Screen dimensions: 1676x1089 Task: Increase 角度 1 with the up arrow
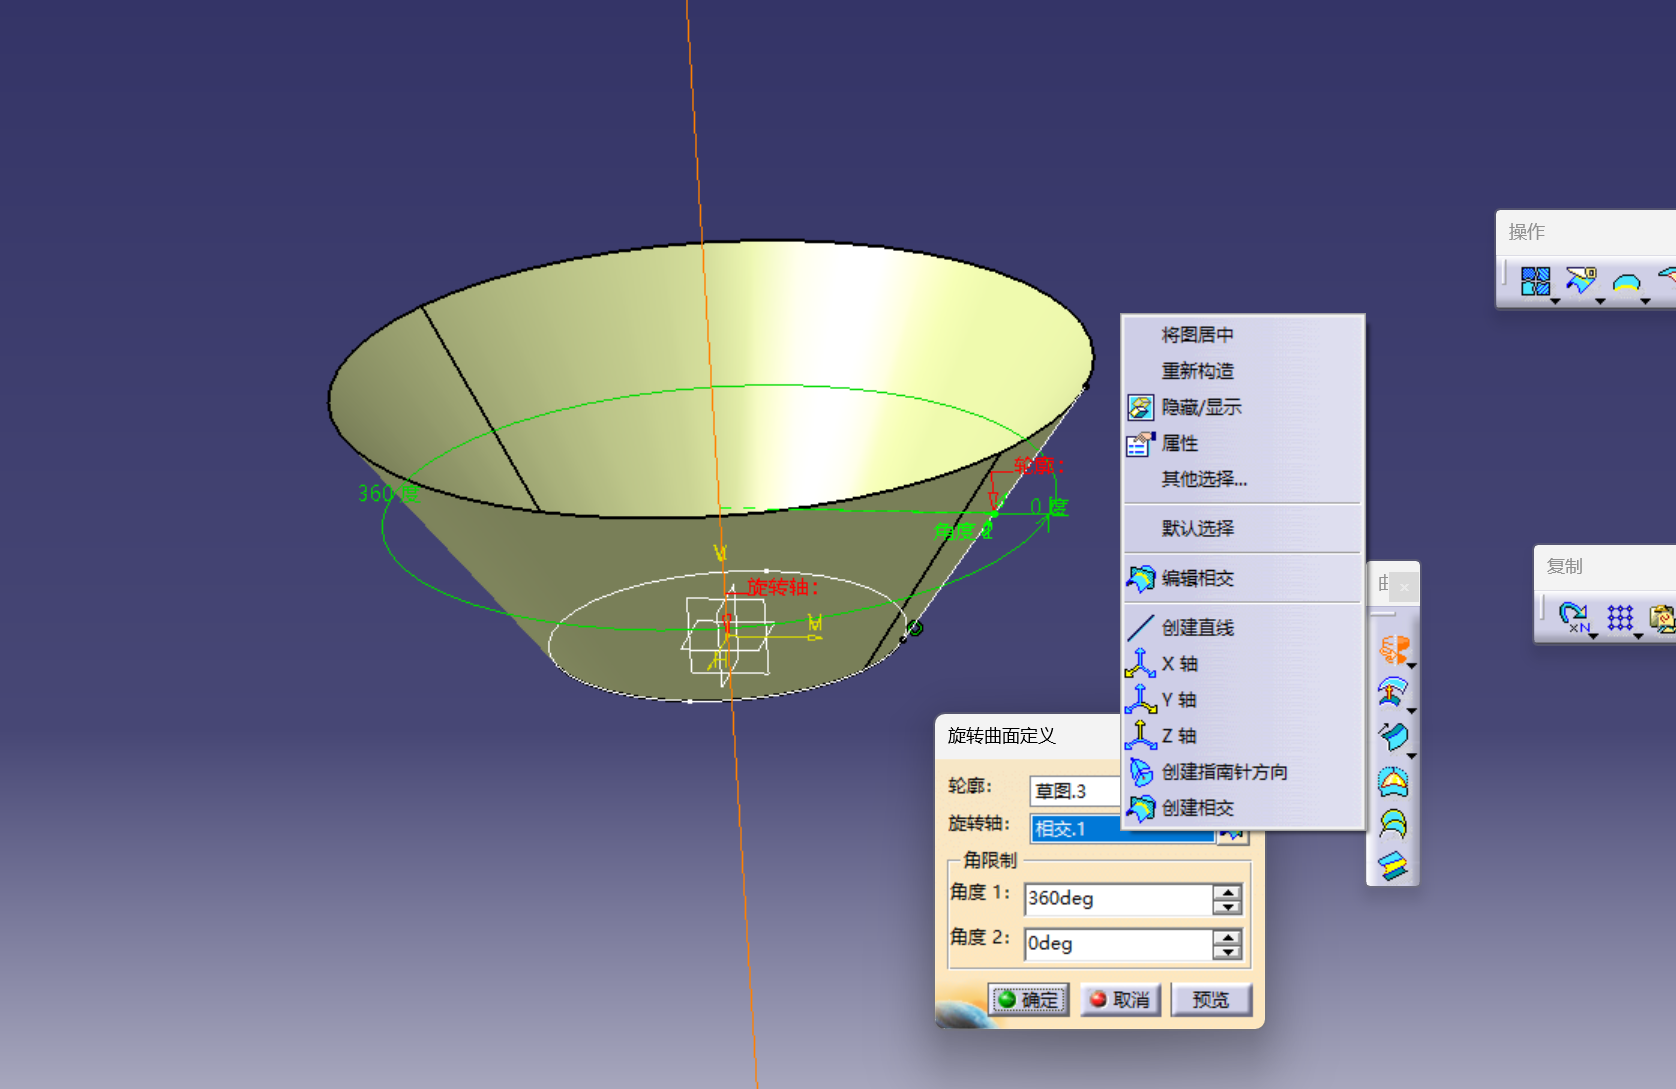1227,892
